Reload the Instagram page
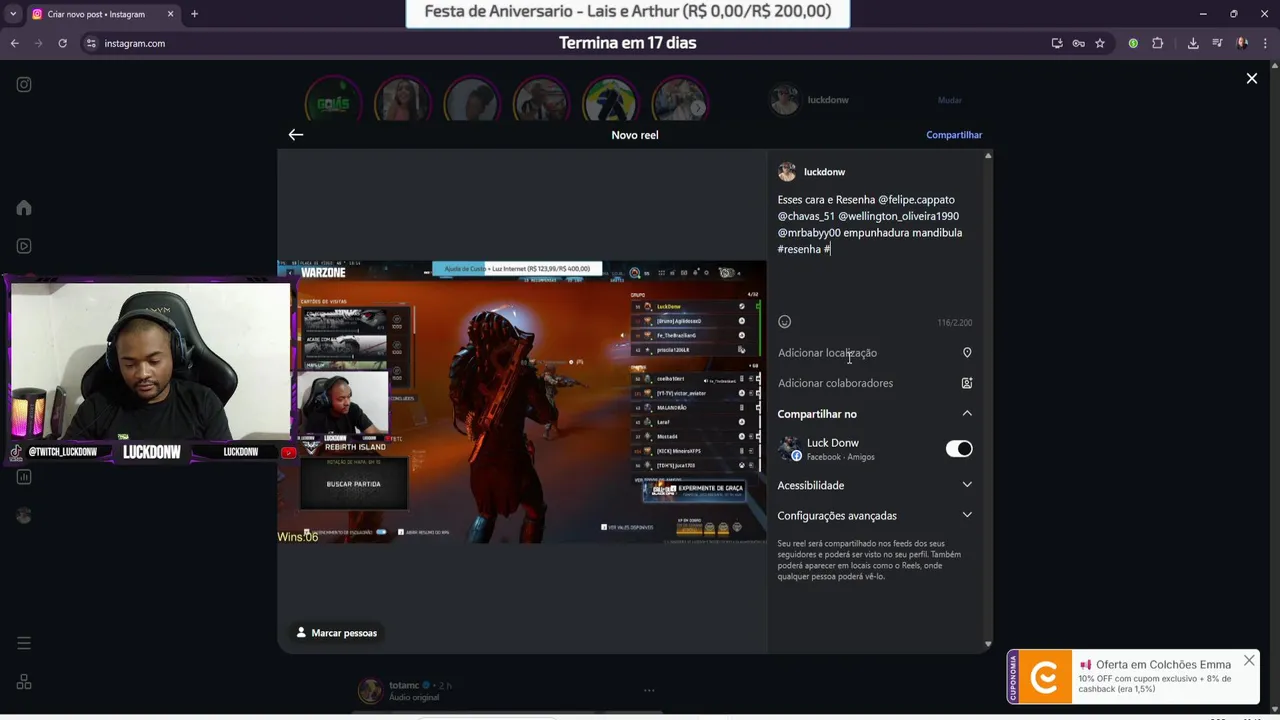 click(x=62, y=43)
